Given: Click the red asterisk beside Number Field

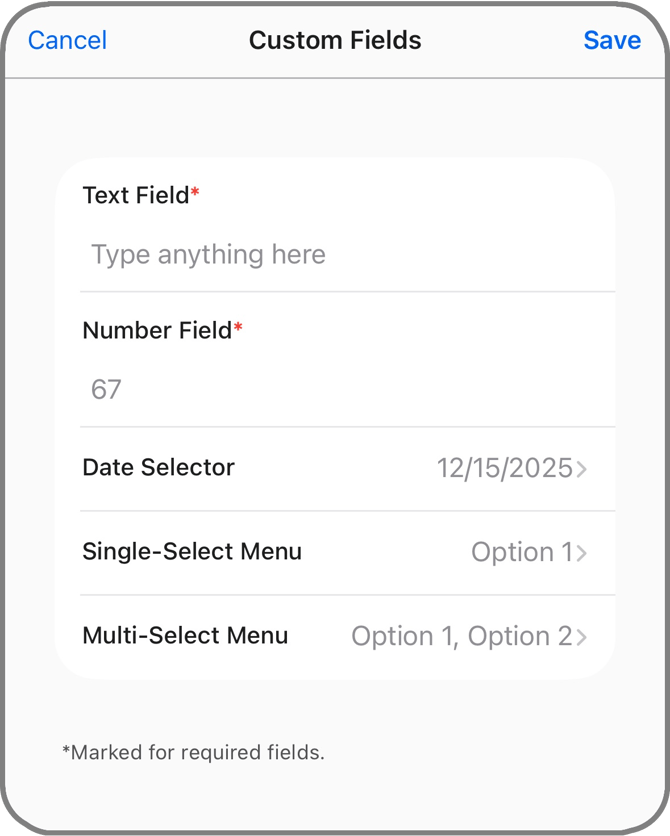Looking at the screenshot, I should tap(238, 327).
